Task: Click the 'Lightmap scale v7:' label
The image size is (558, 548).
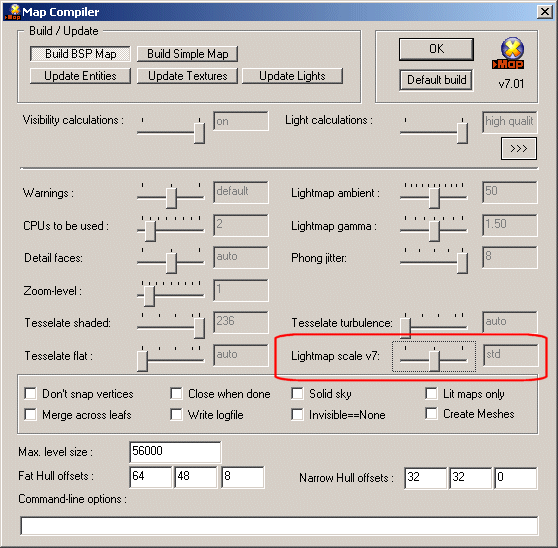Action: 335,356
